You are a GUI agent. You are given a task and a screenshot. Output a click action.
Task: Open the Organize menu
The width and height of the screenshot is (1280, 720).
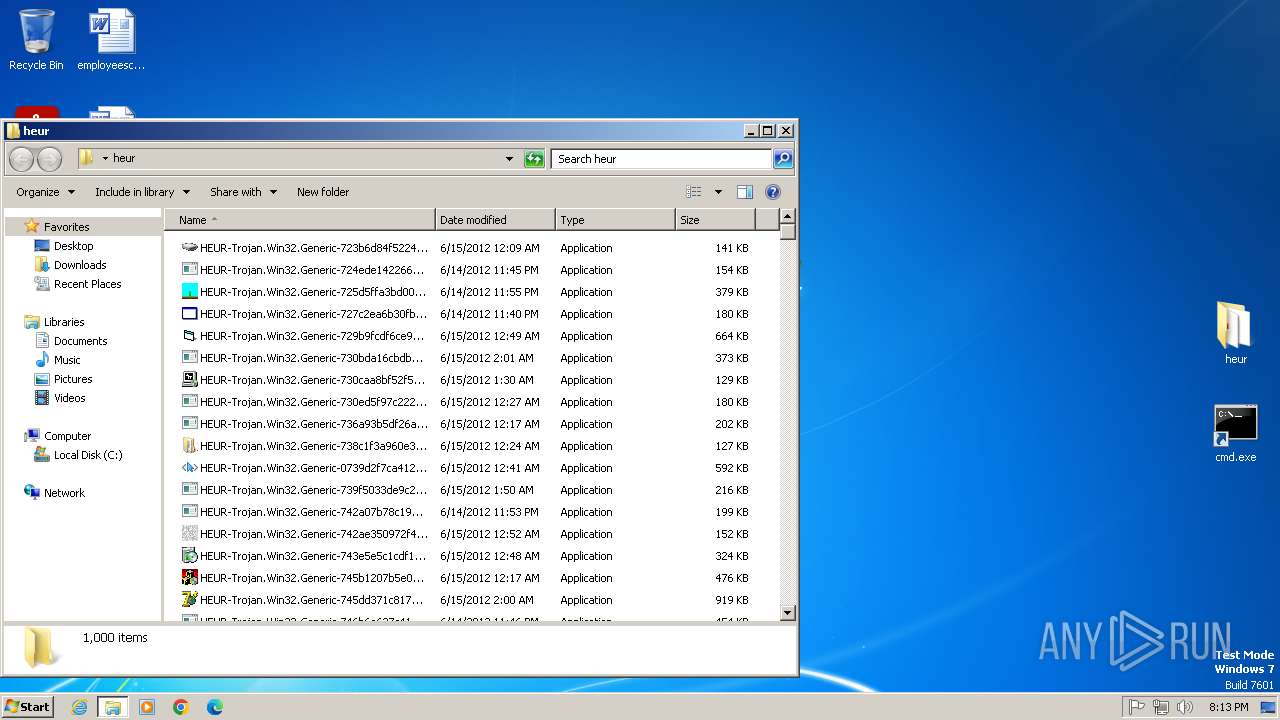tap(45, 192)
